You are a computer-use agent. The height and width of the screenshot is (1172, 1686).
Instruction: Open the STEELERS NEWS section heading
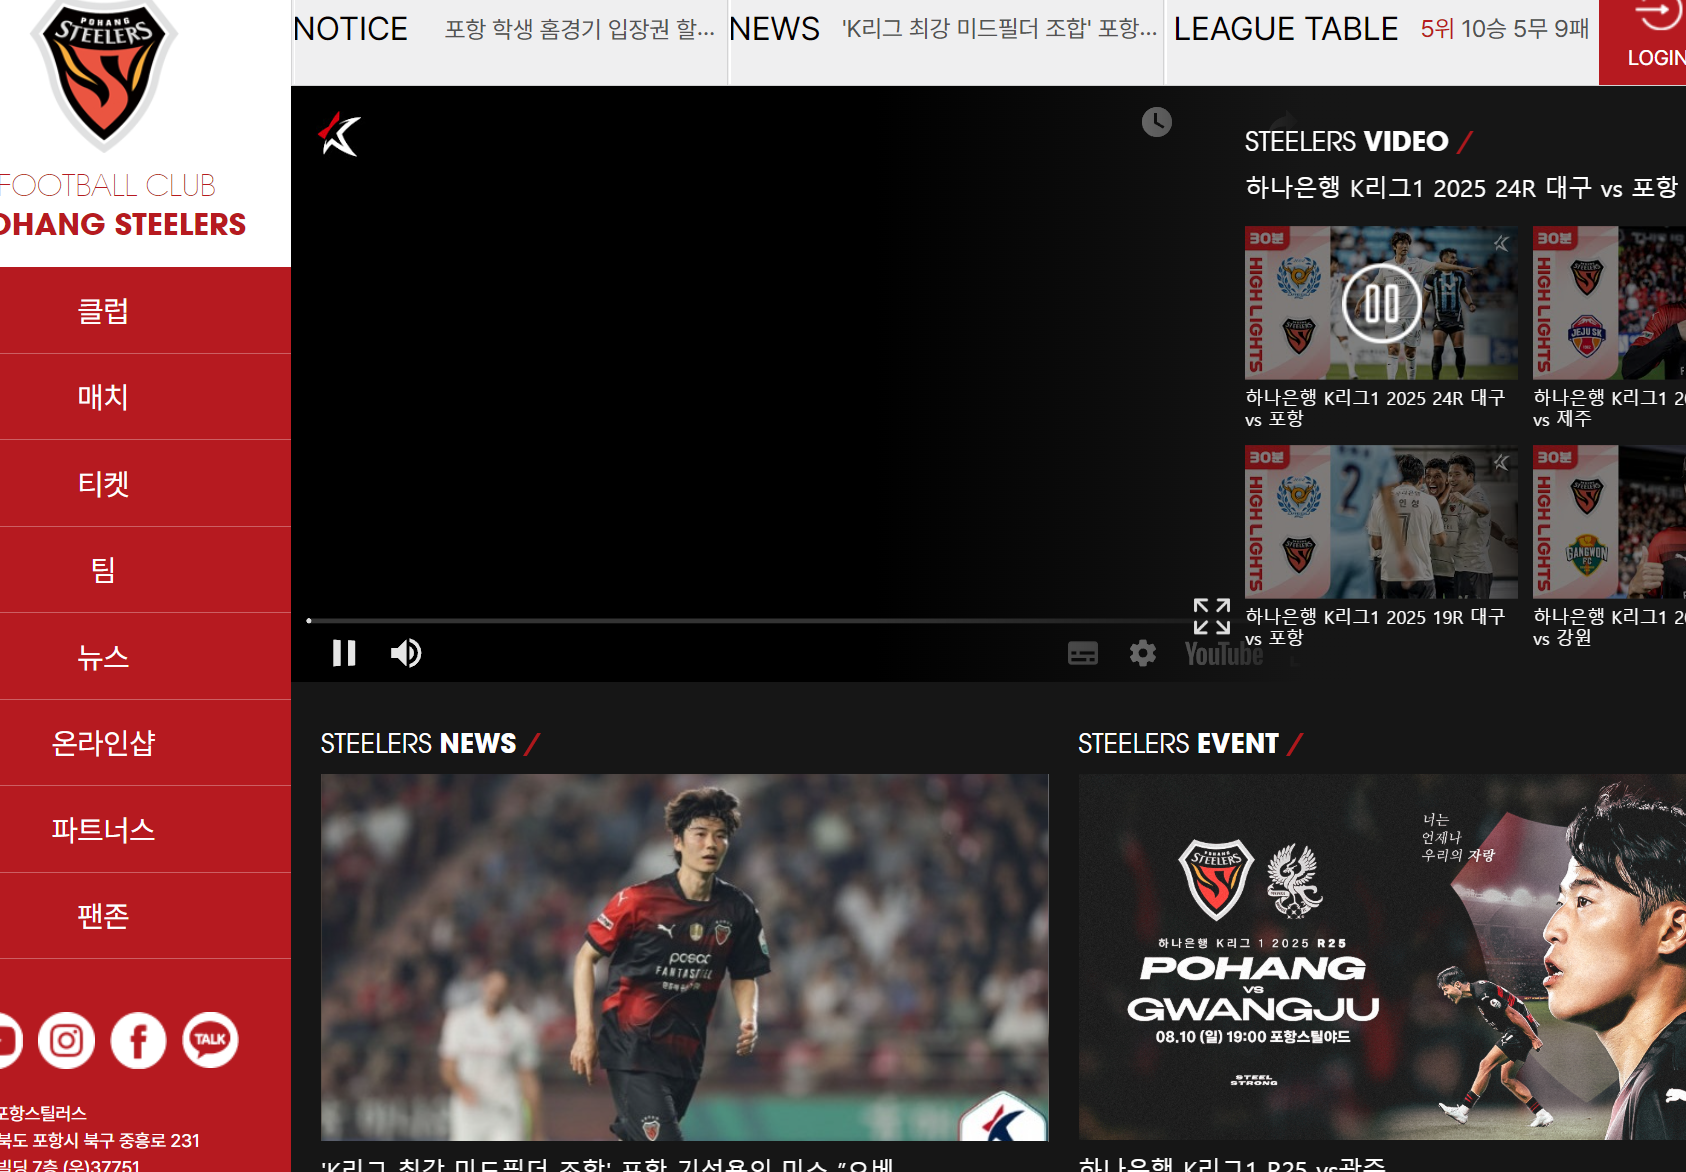pos(418,744)
